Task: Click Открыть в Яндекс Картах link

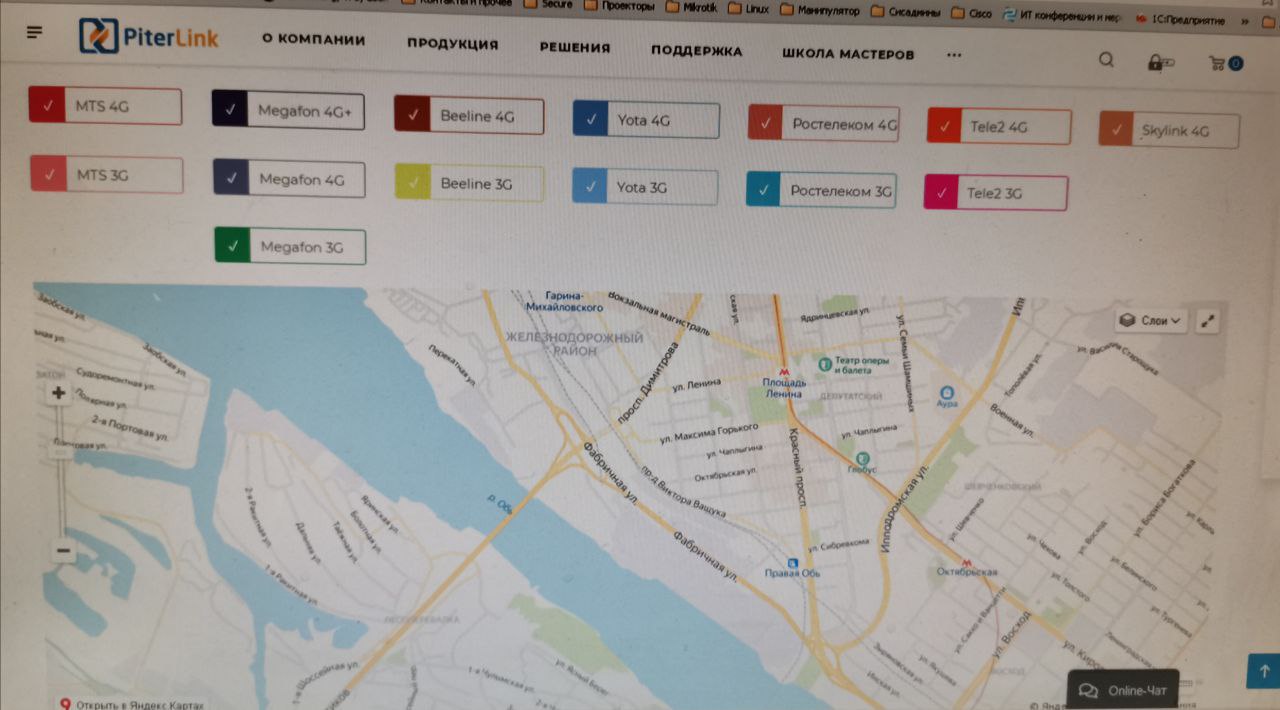Action: click(132, 704)
